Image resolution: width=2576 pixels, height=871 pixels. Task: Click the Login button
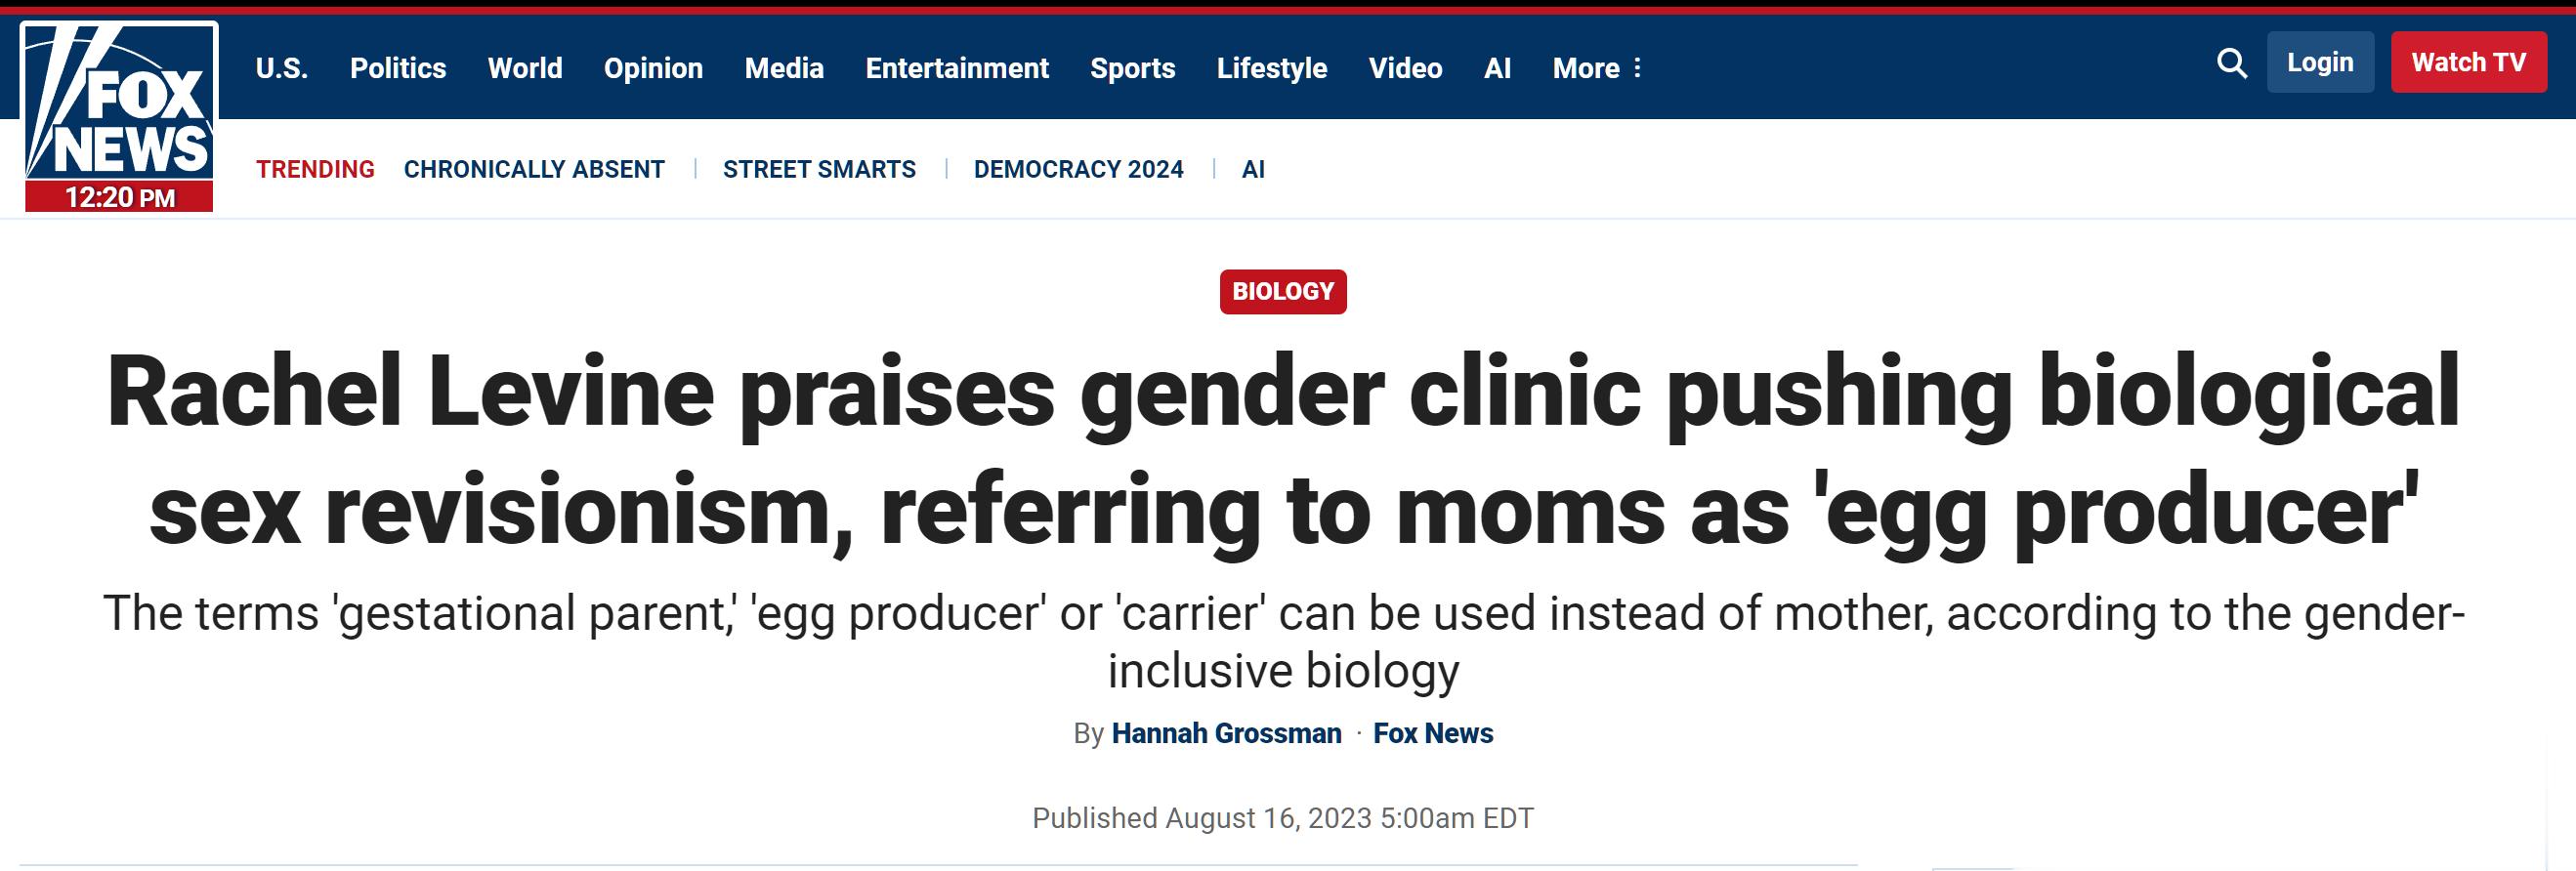coord(2320,62)
